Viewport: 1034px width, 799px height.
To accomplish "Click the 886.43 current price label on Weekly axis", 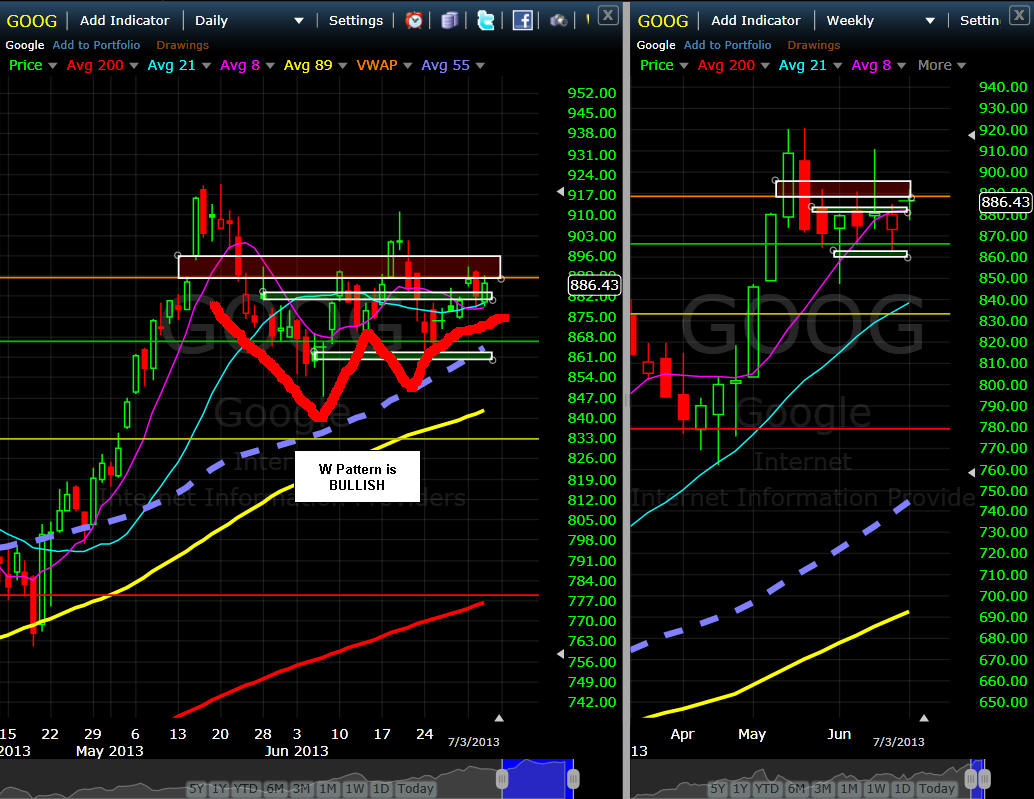I will 1005,202.
